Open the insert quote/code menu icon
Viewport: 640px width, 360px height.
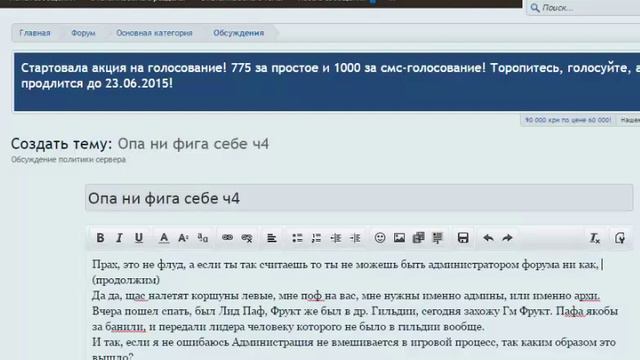point(438,238)
